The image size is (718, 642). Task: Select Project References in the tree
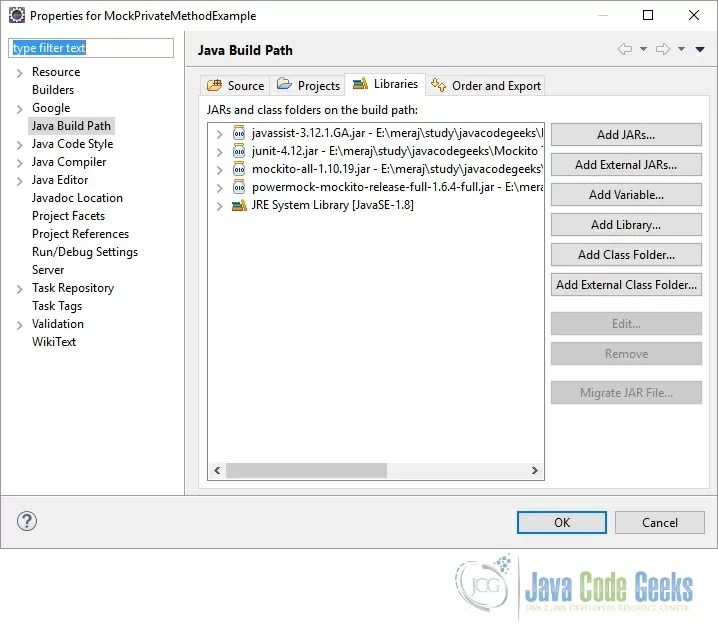tap(80, 234)
